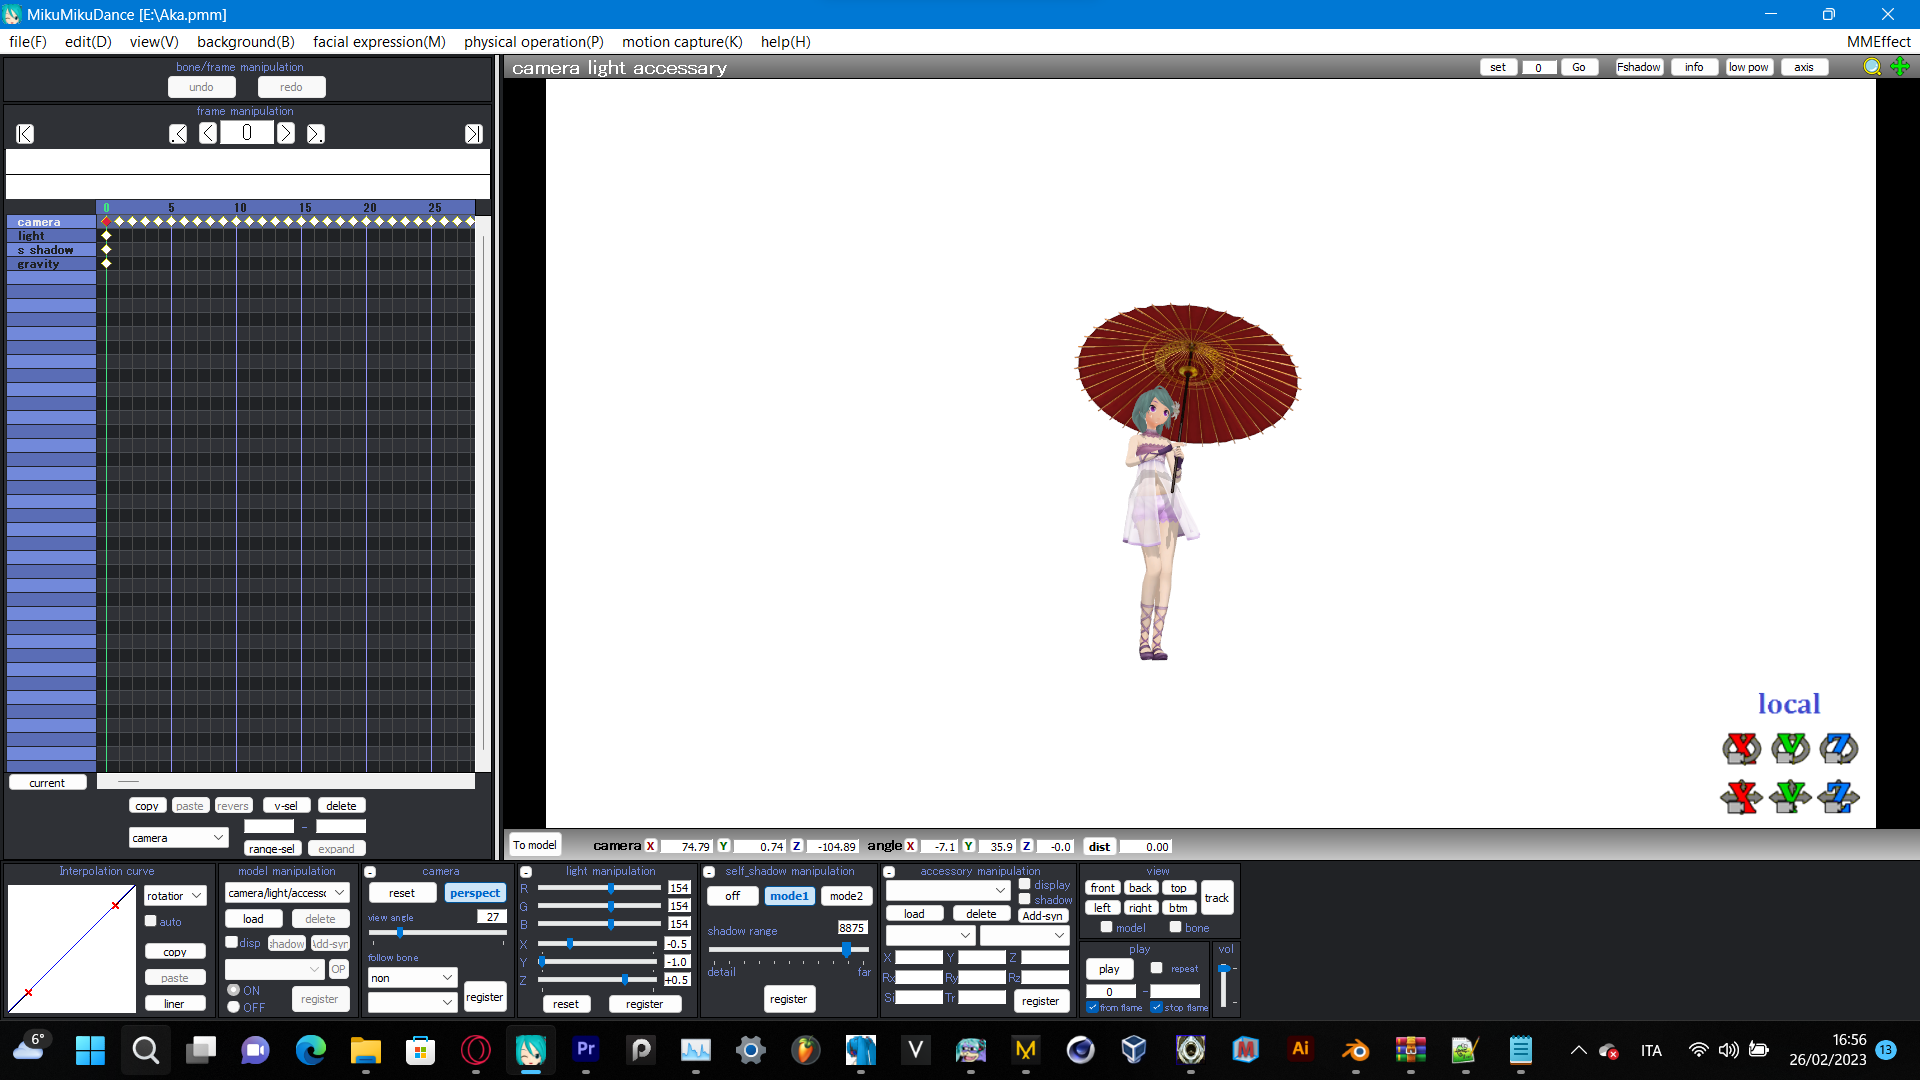1920x1080 pixels.
Task: Toggle the accessory display checkbox
Action: pyautogui.click(x=1025, y=884)
